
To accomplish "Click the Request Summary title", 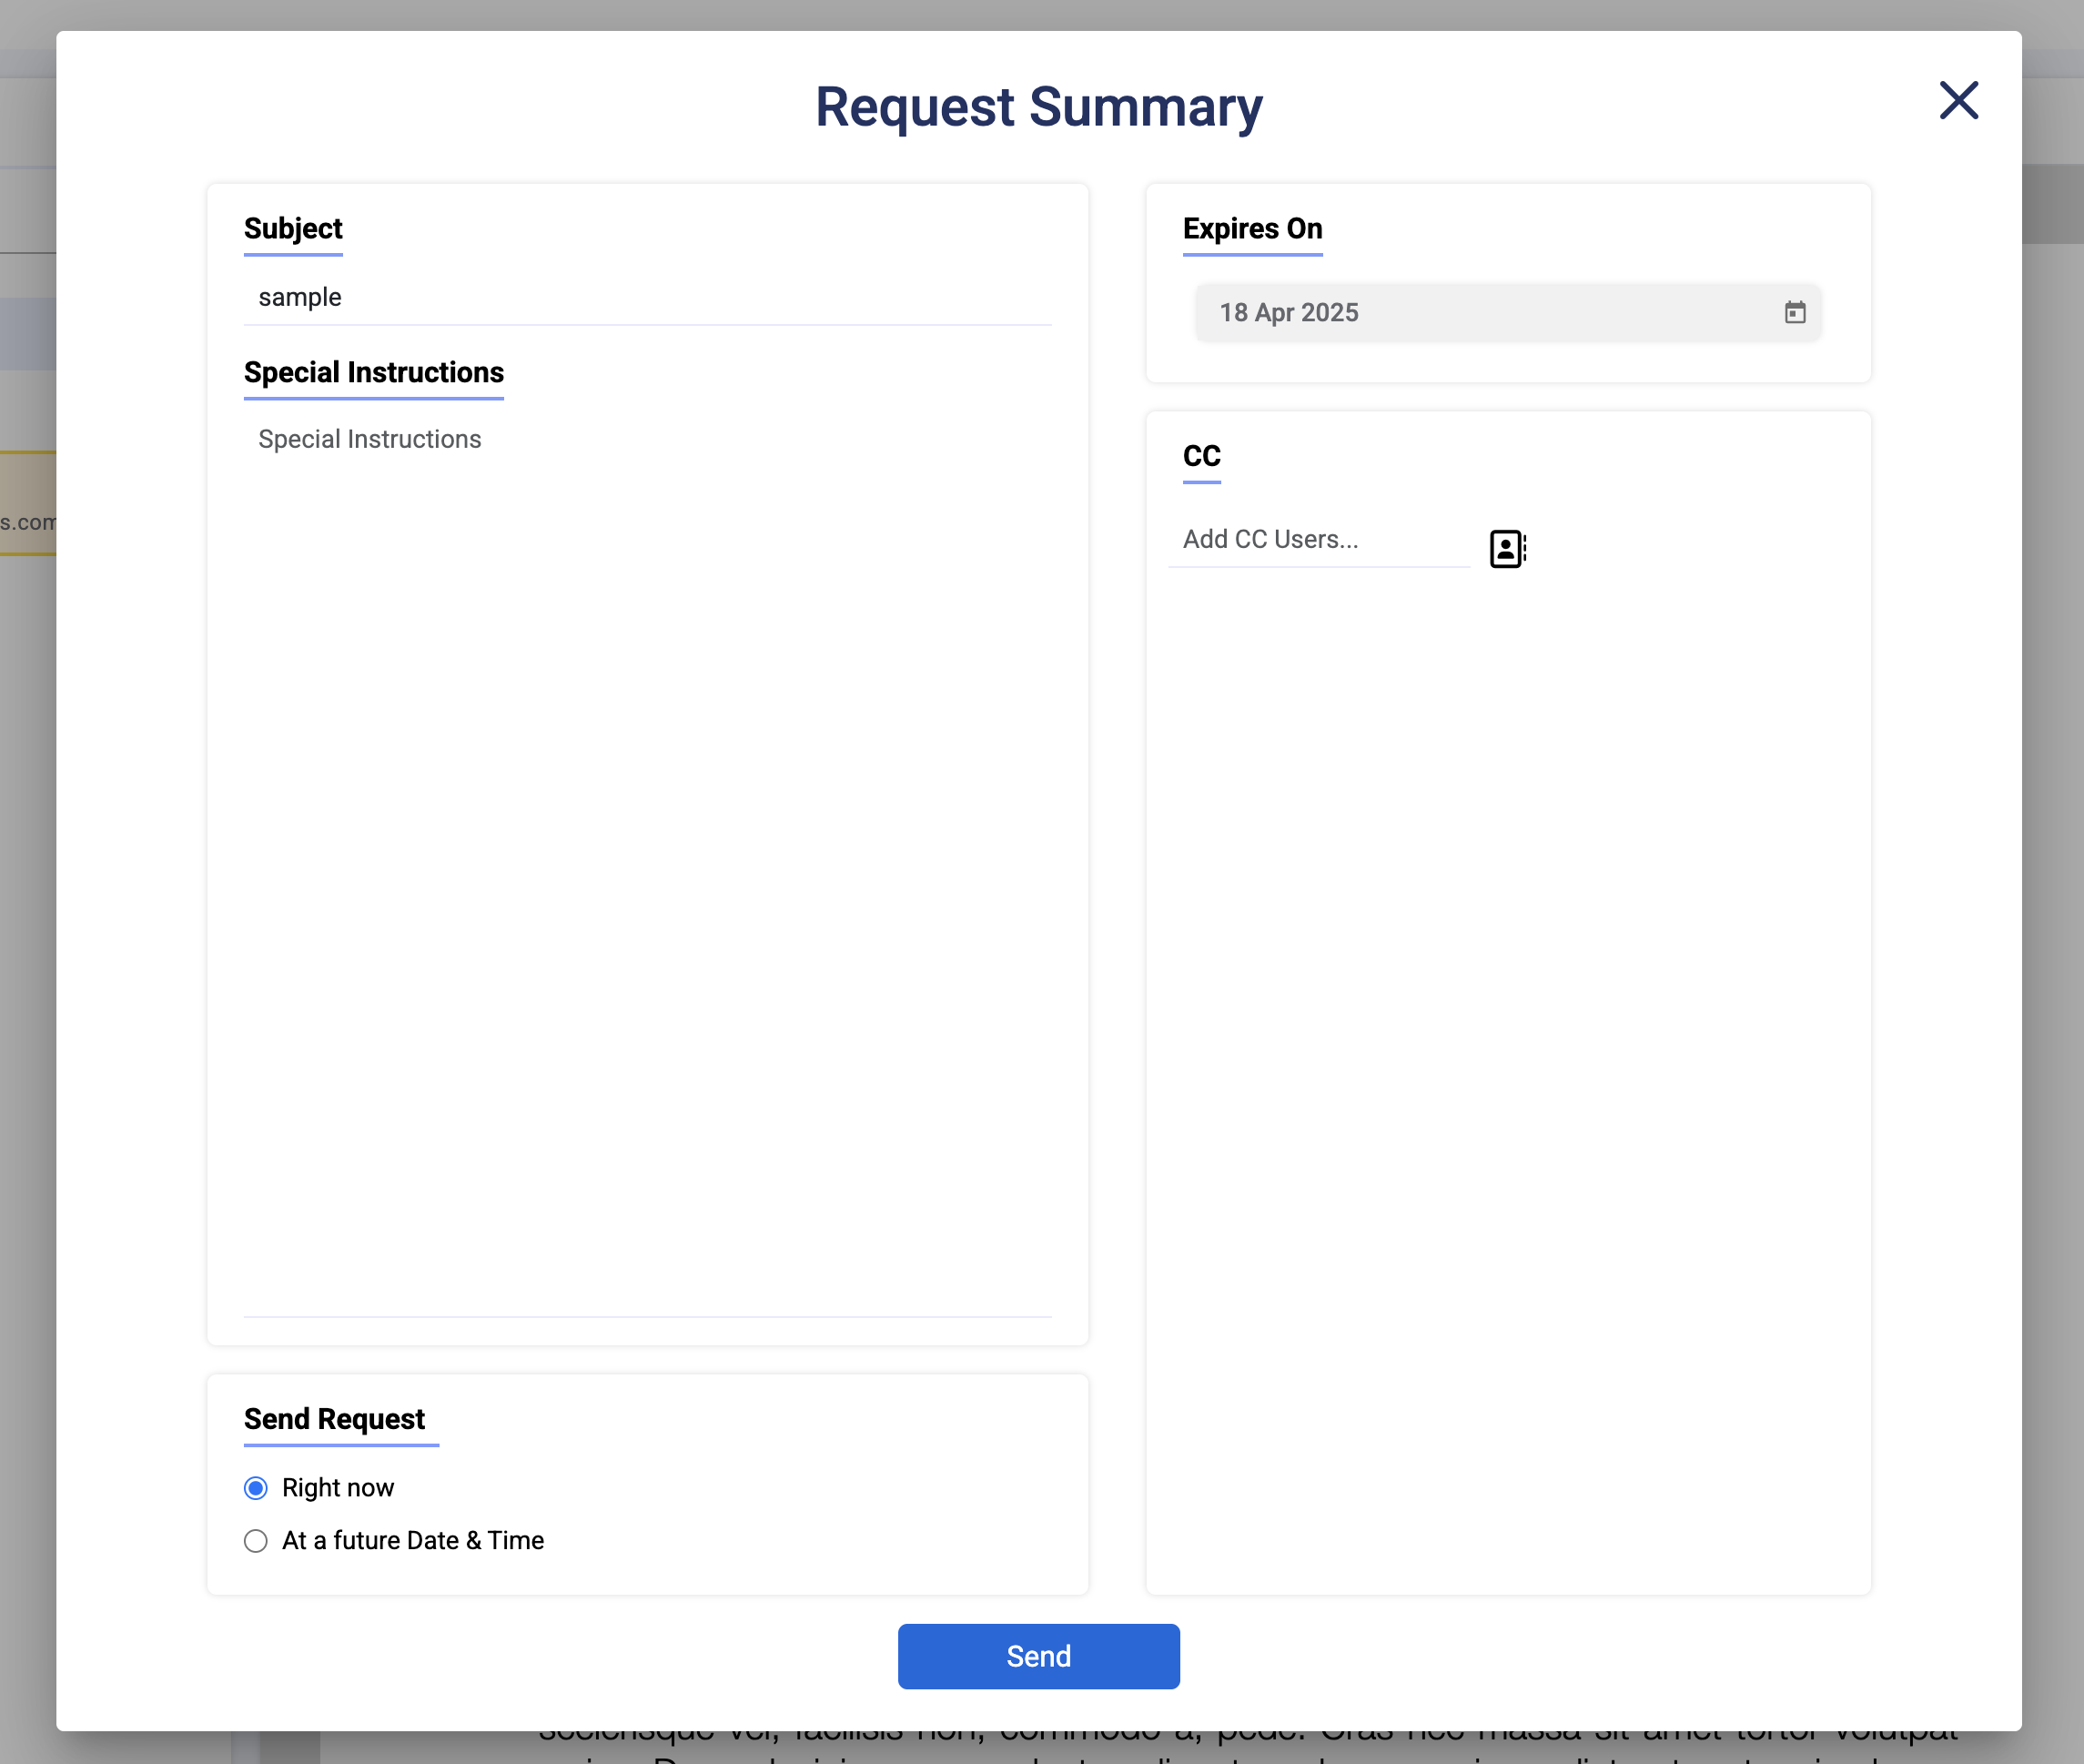I will click(x=1038, y=107).
